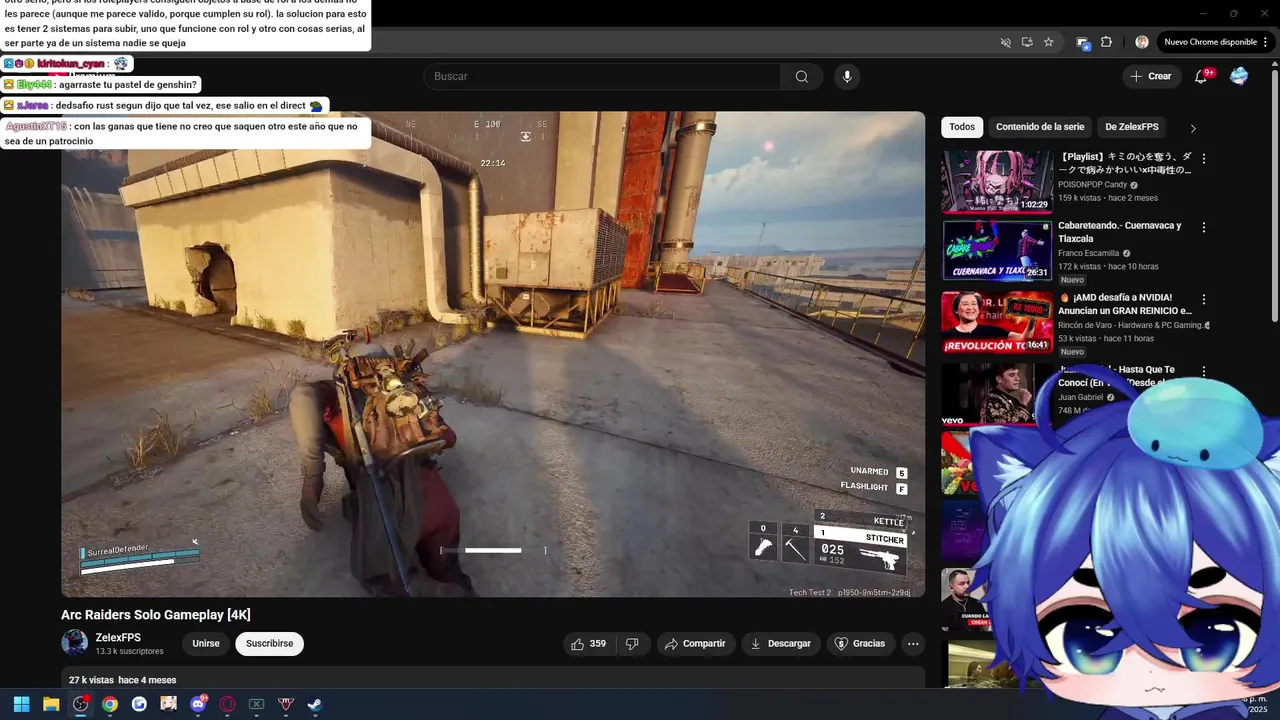Open options menu for Cabareteando video
This screenshot has height=720, width=1280.
point(1204,227)
